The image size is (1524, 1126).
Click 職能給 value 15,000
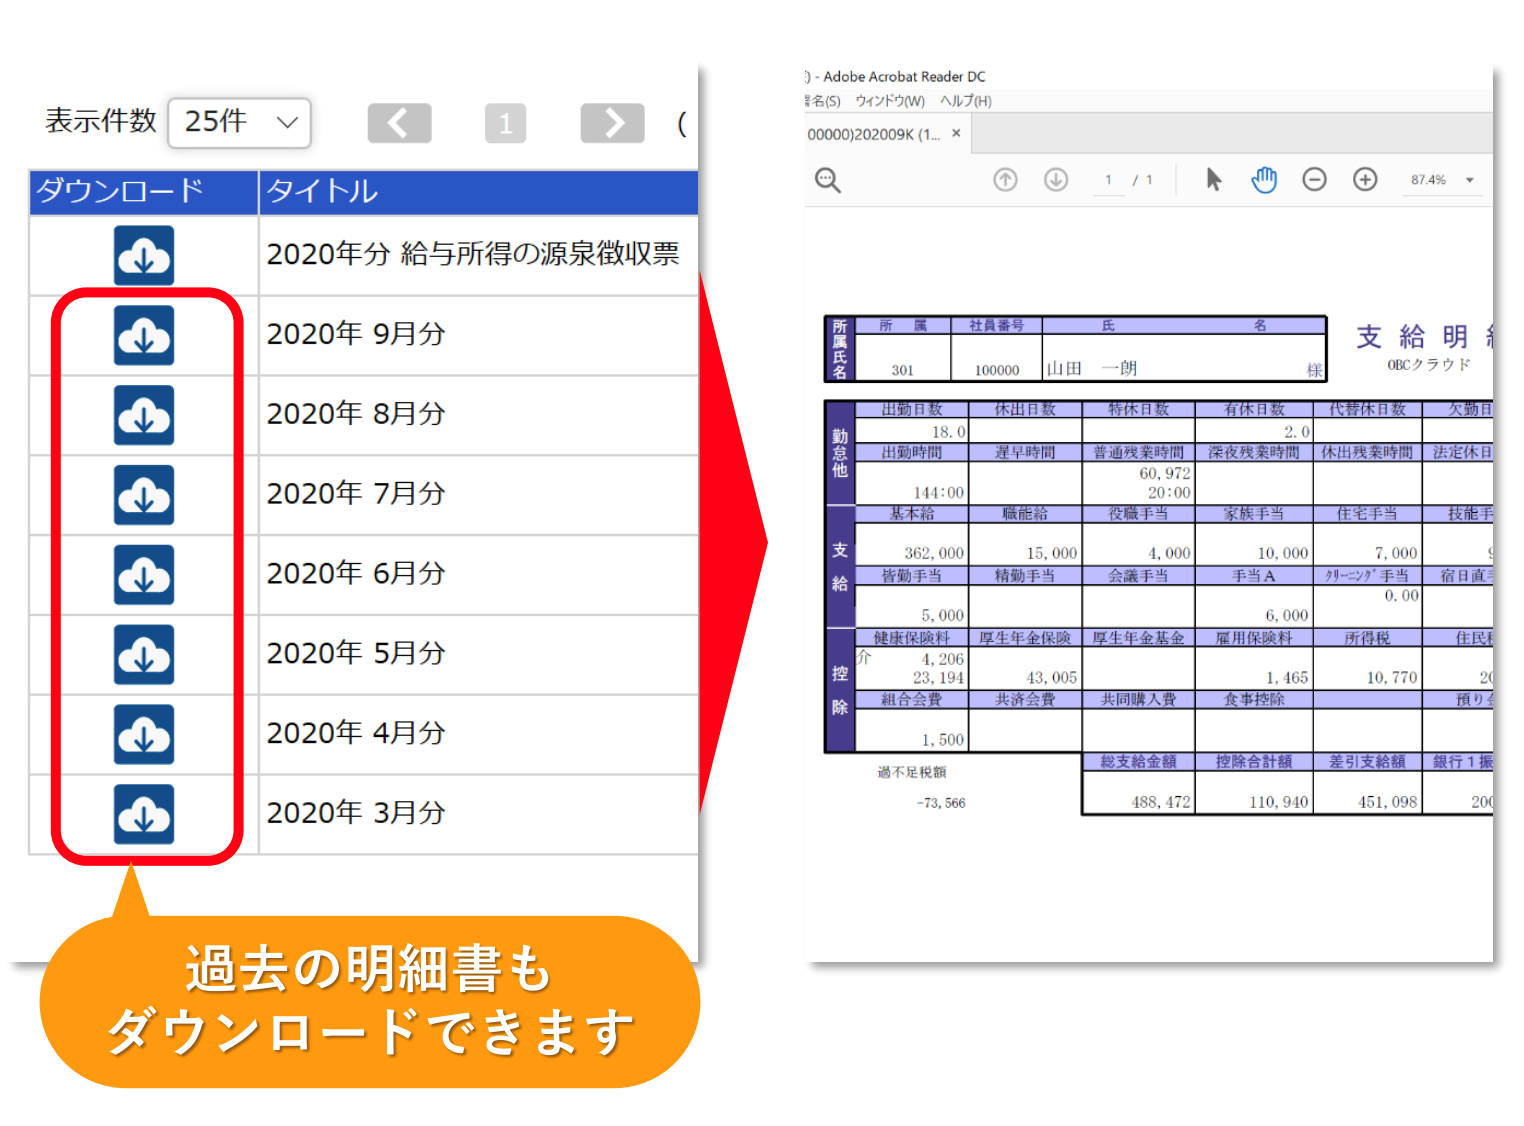1052,553
